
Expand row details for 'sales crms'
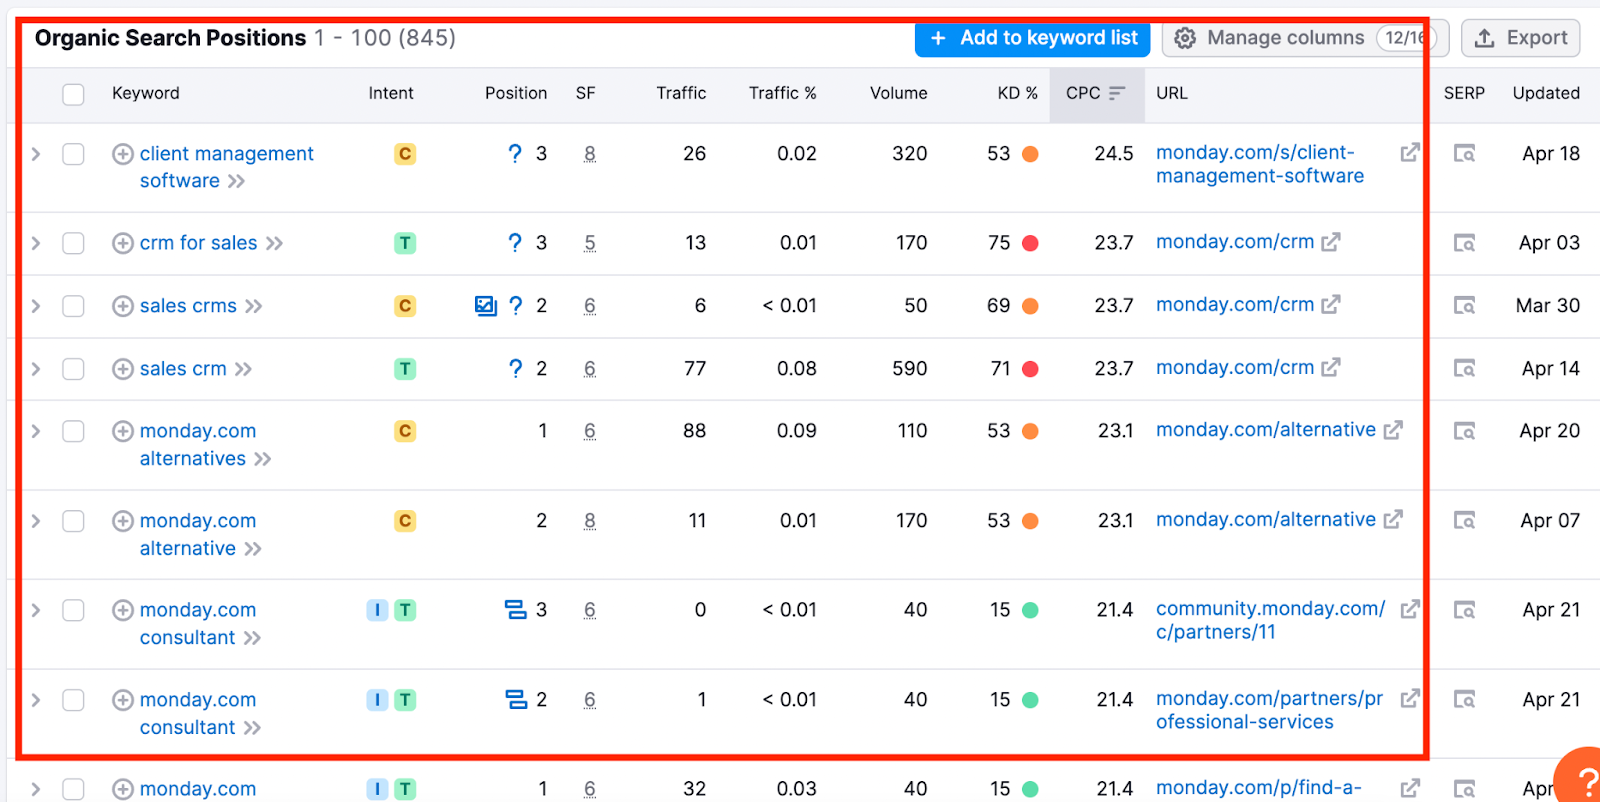click(x=36, y=306)
